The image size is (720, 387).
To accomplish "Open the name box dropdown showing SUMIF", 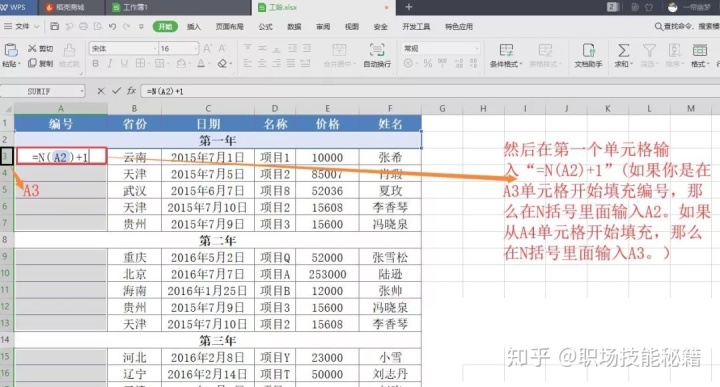I will point(82,91).
